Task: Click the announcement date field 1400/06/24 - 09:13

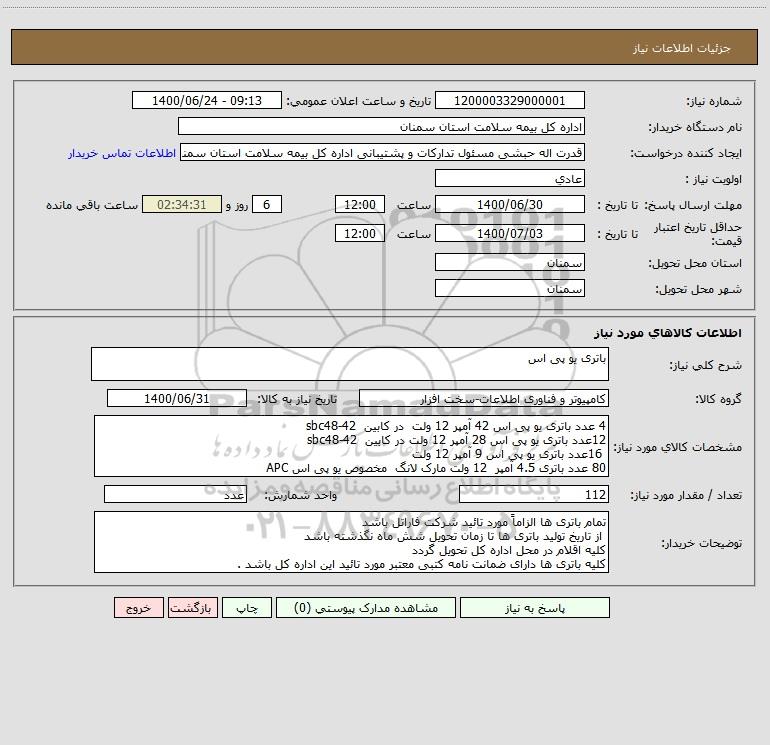Action: (207, 101)
